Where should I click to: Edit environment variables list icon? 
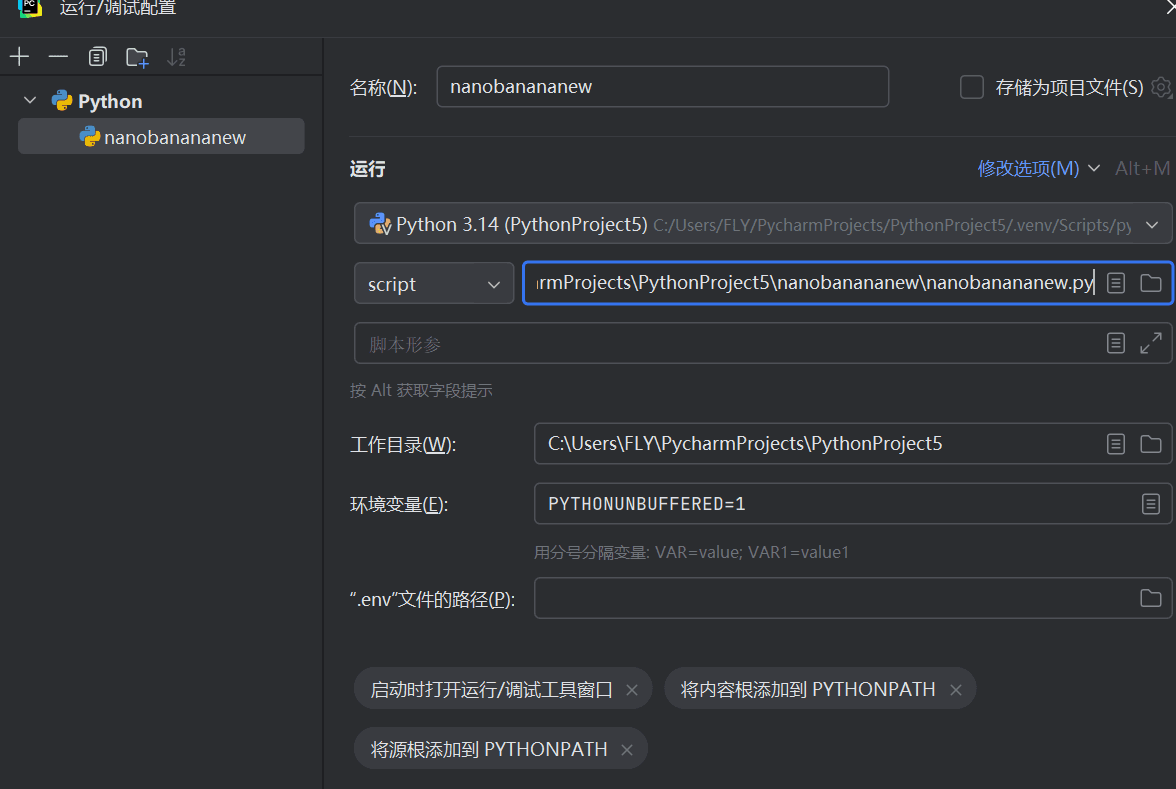pyautogui.click(x=1150, y=504)
